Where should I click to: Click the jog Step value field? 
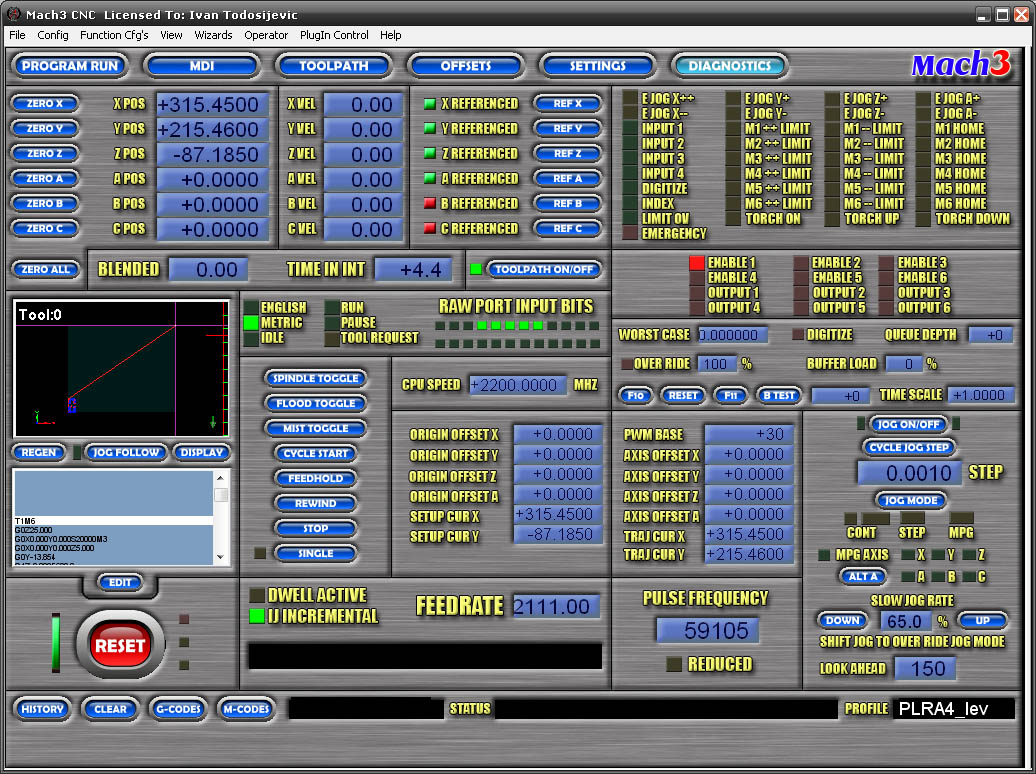pyautogui.click(x=909, y=473)
